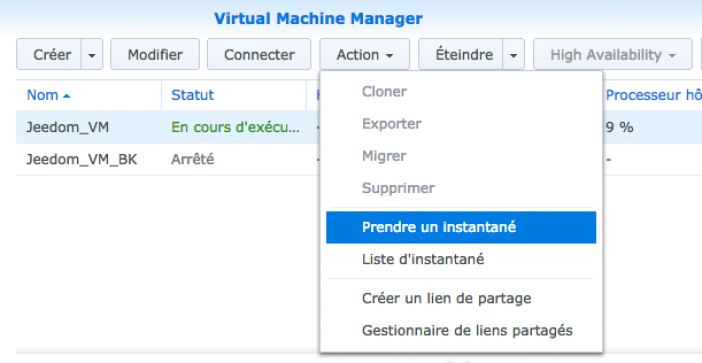Open the Créer dropdown arrow
The height and width of the screenshot is (363, 702).
[92, 55]
